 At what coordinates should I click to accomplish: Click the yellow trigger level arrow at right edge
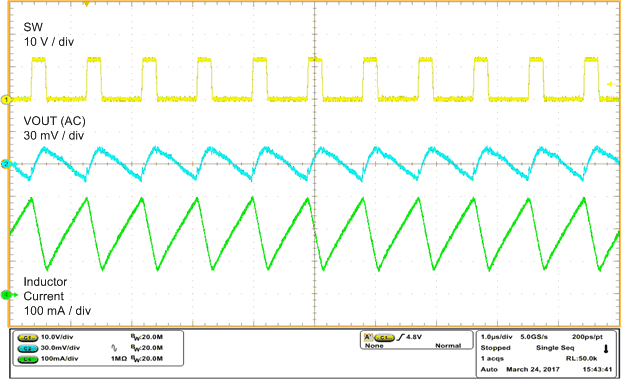coord(613,84)
